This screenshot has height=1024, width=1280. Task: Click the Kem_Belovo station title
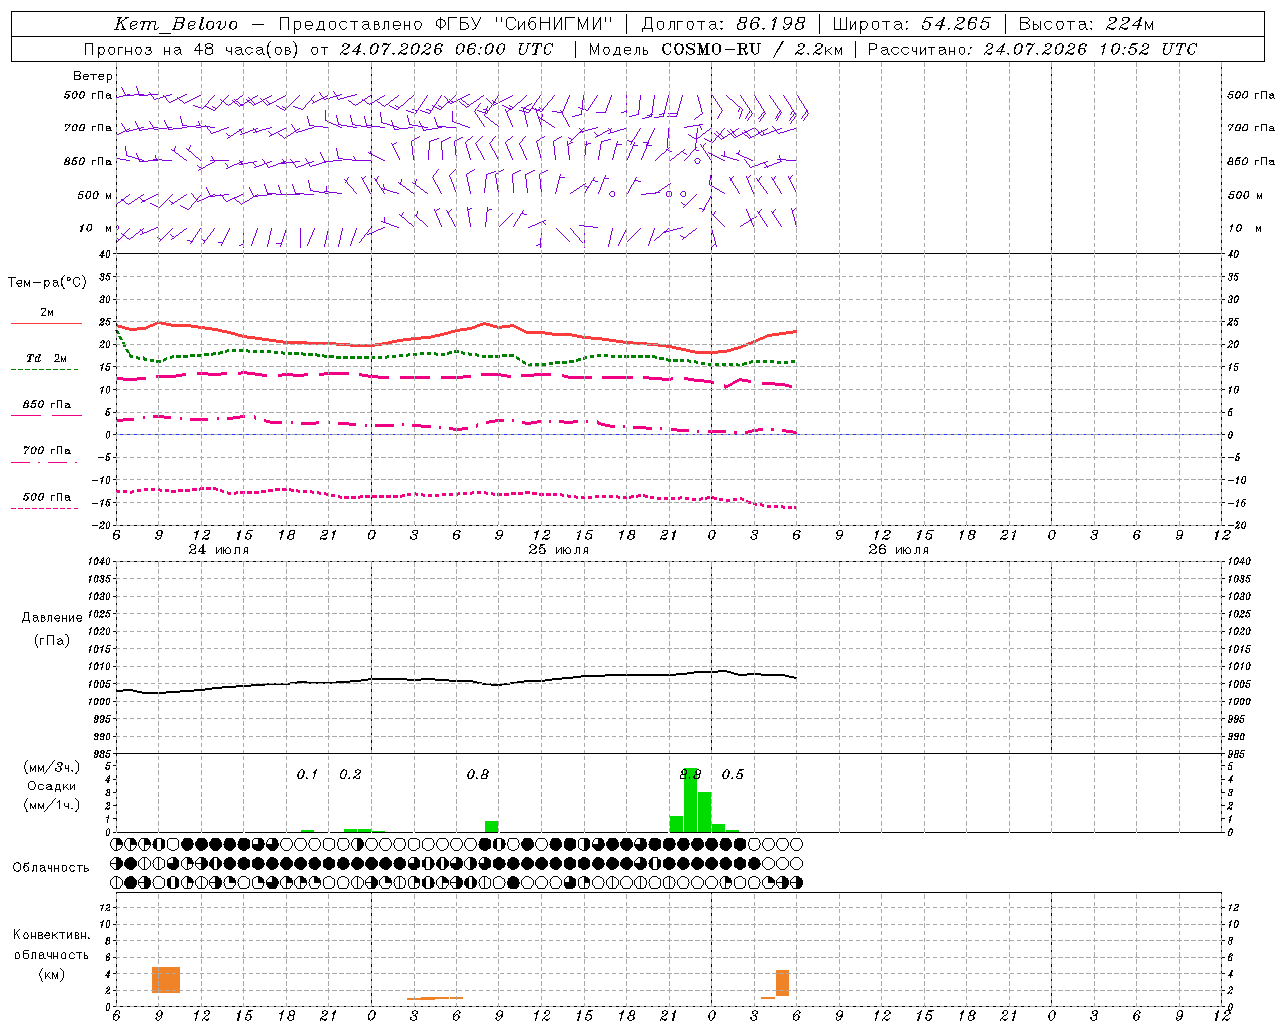[177, 24]
